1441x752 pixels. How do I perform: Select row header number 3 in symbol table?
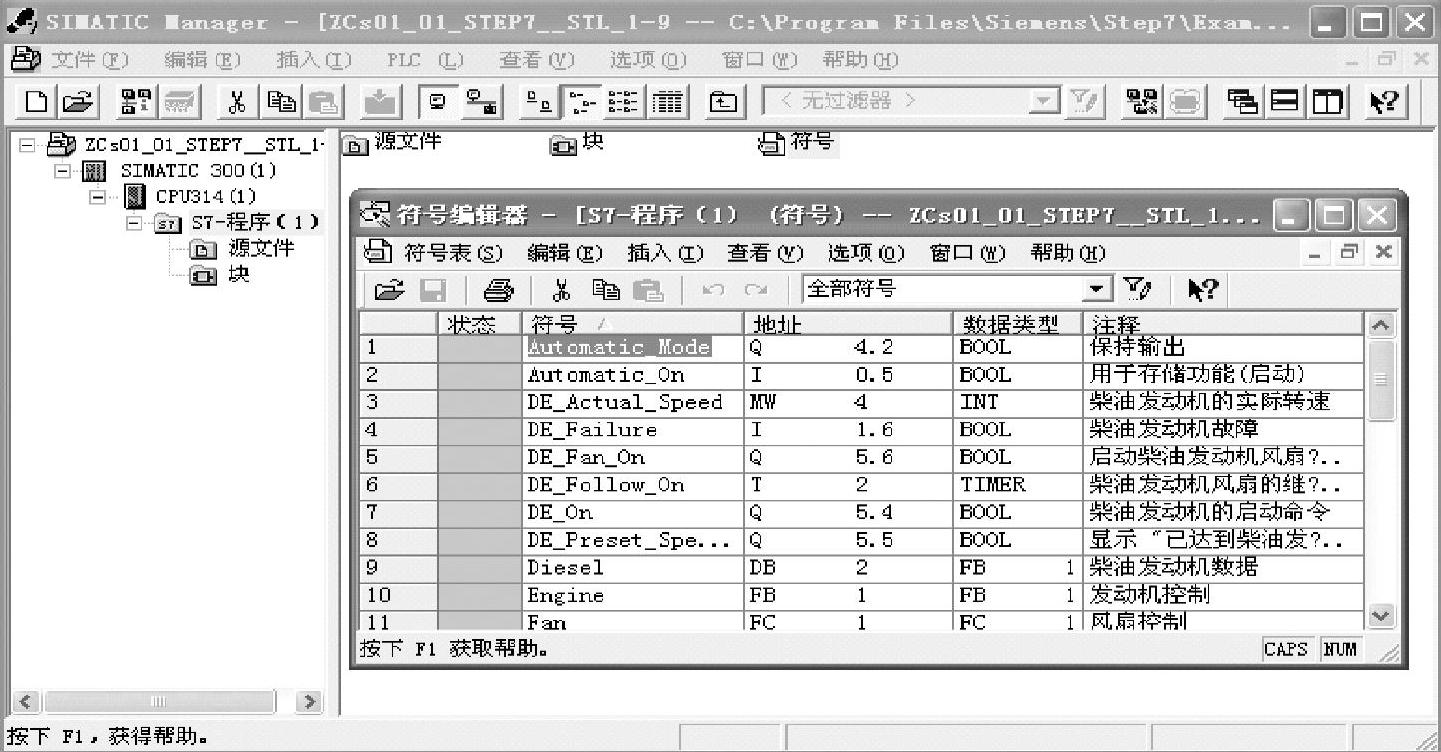(x=398, y=403)
